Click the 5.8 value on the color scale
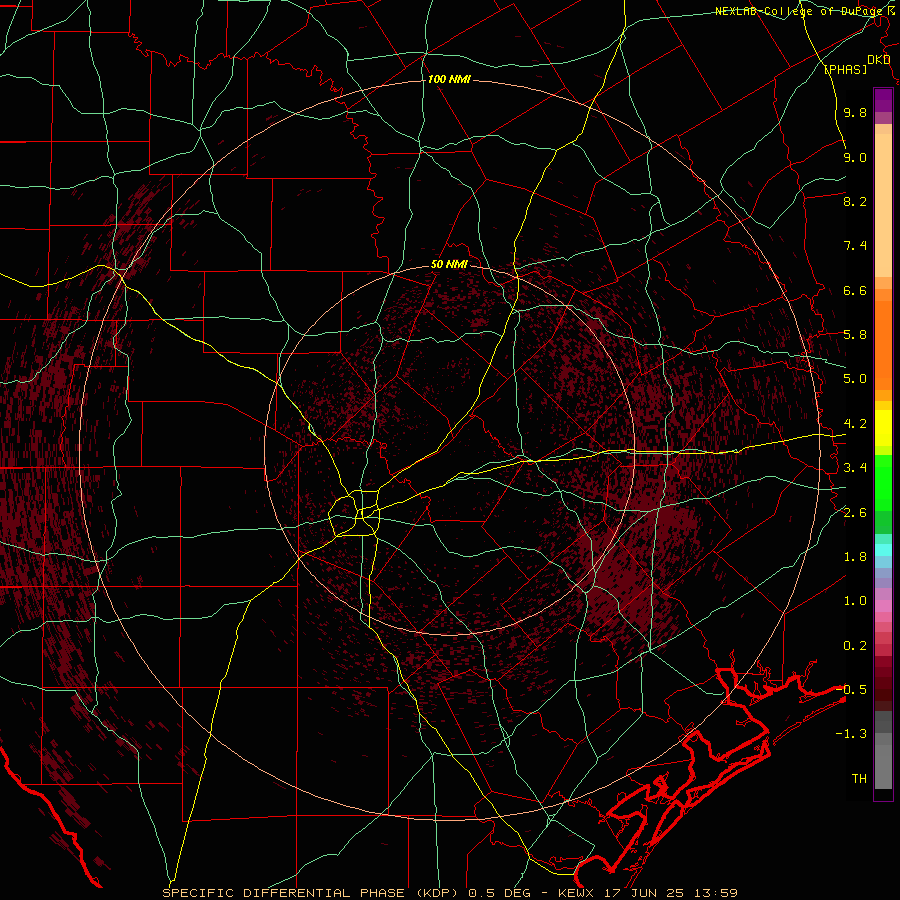900x900 pixels. tap(855, 335)
